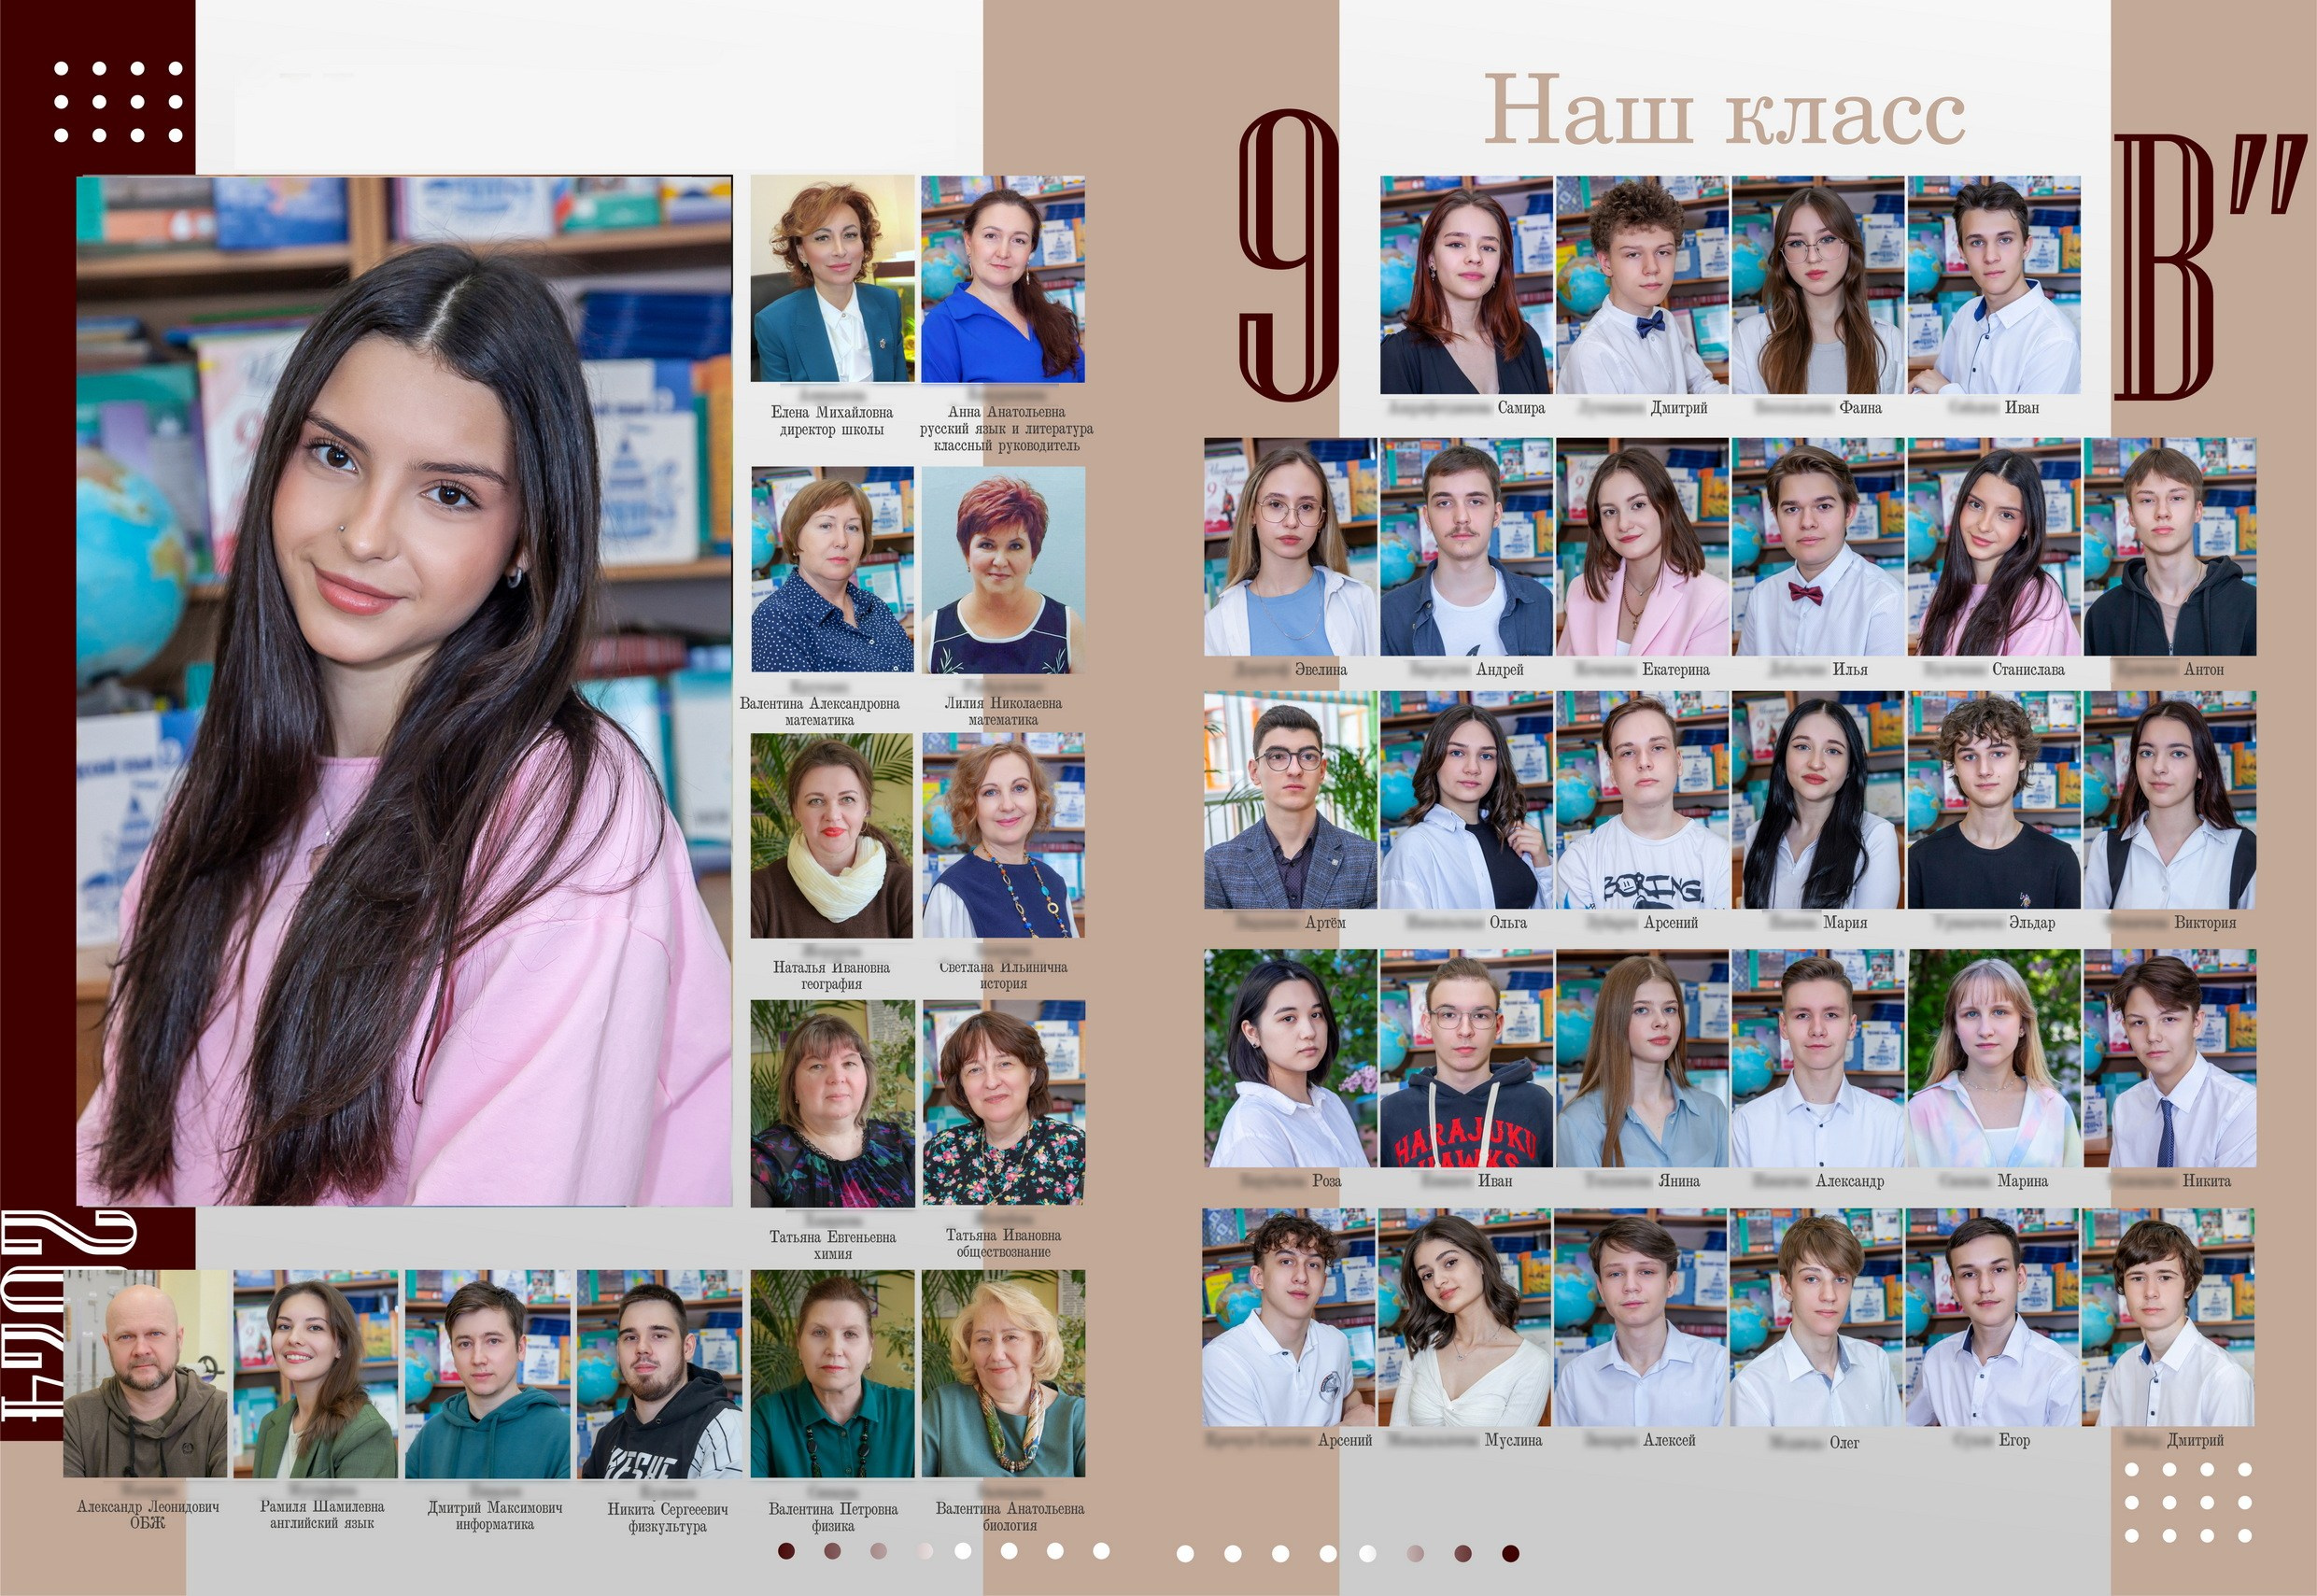Open photo of Светлана Ильинична, история
This screenshot has width=2317, height=1596.
(1003, 835)
